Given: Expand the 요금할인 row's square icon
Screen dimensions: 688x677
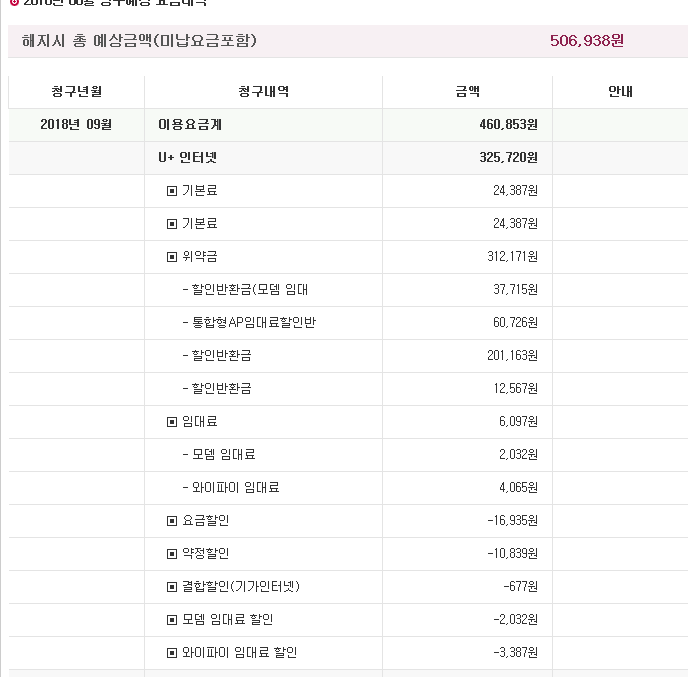Looking at the screenshot, I should (x=172, y=521).
